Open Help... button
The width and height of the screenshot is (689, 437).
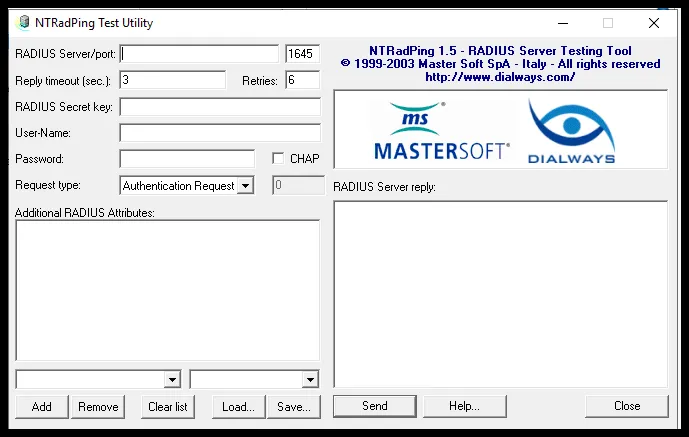coord(464,406)
